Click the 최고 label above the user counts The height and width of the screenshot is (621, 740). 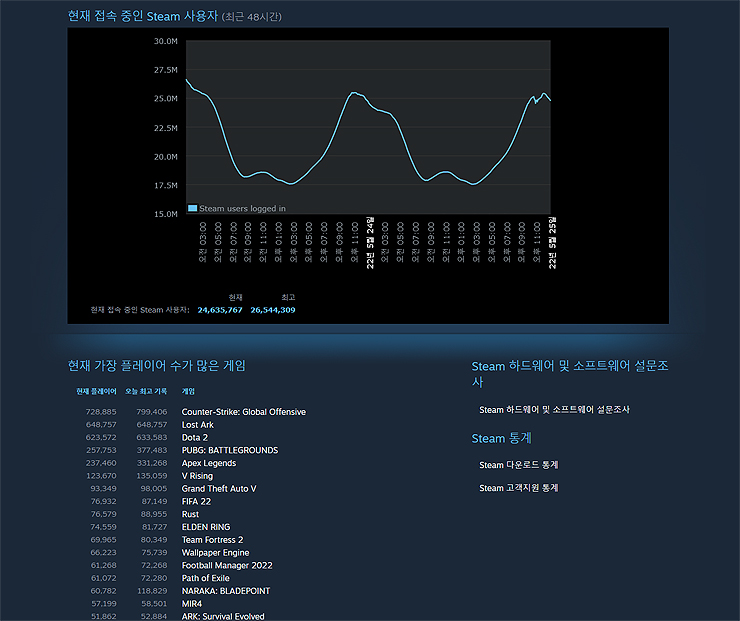click(x=288, y=297)
